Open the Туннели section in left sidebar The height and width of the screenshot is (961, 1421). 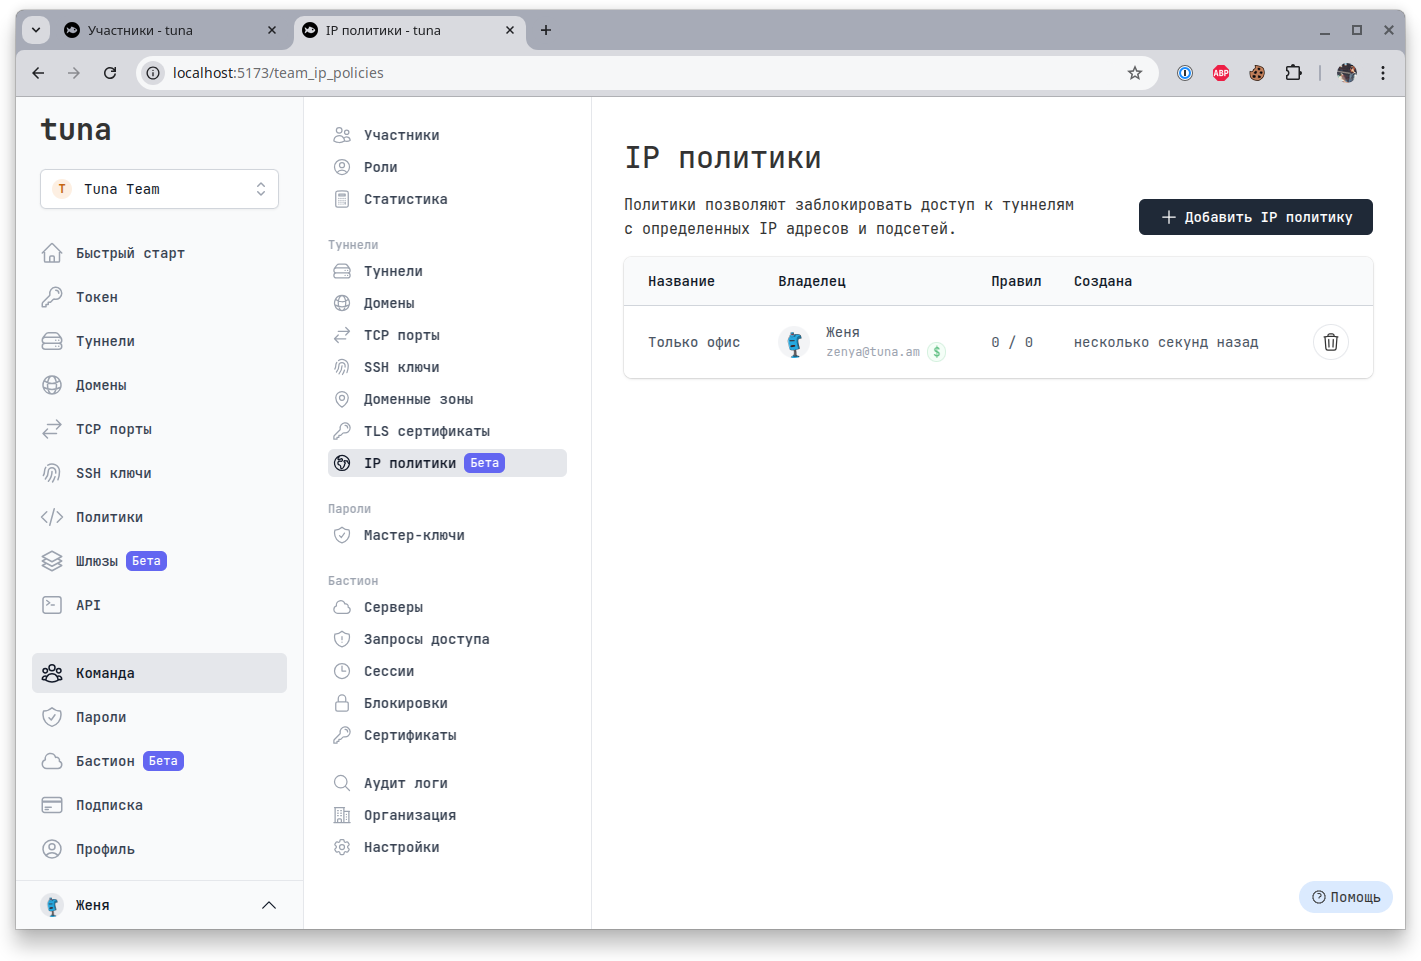coord(105,340)
